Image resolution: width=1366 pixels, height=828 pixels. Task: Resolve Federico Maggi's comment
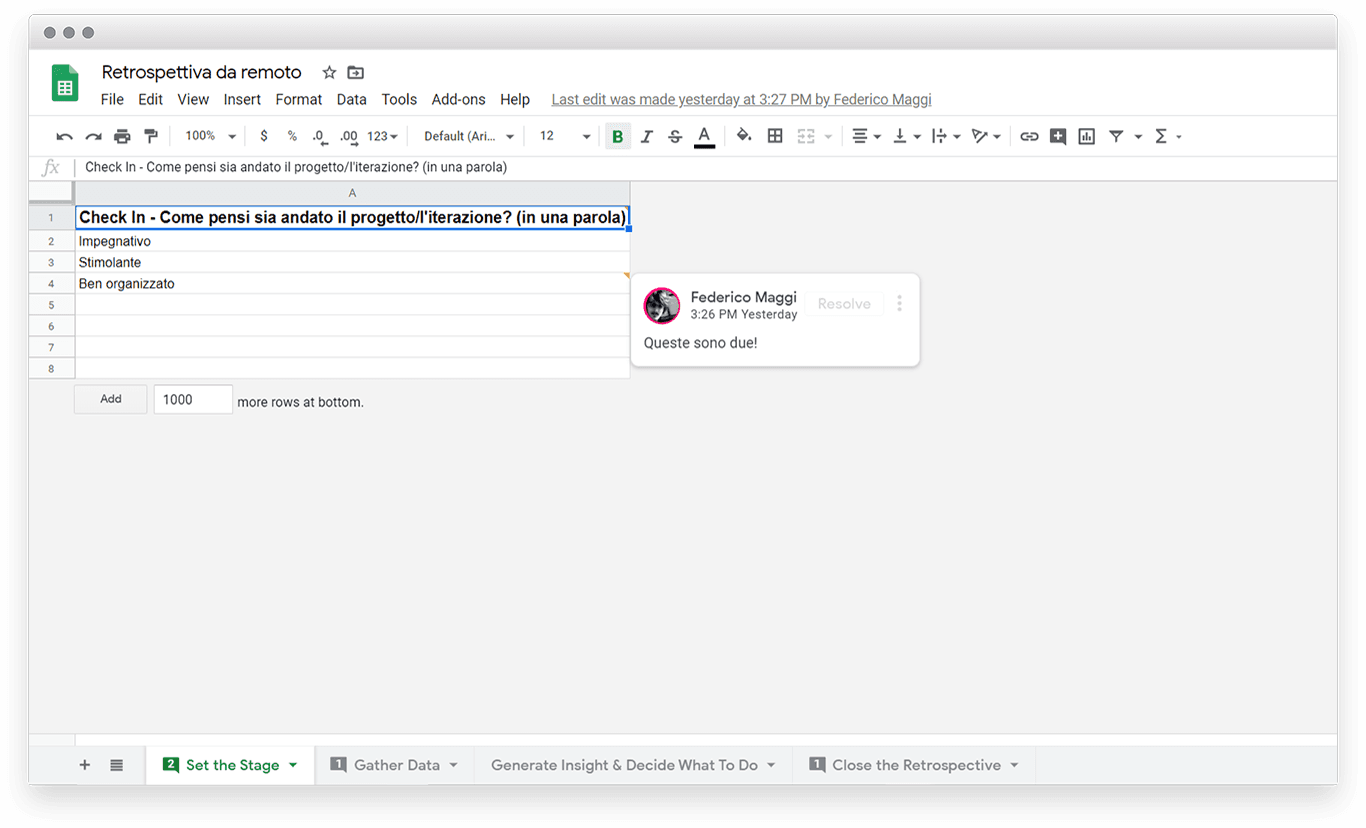(x=844, y=304)
